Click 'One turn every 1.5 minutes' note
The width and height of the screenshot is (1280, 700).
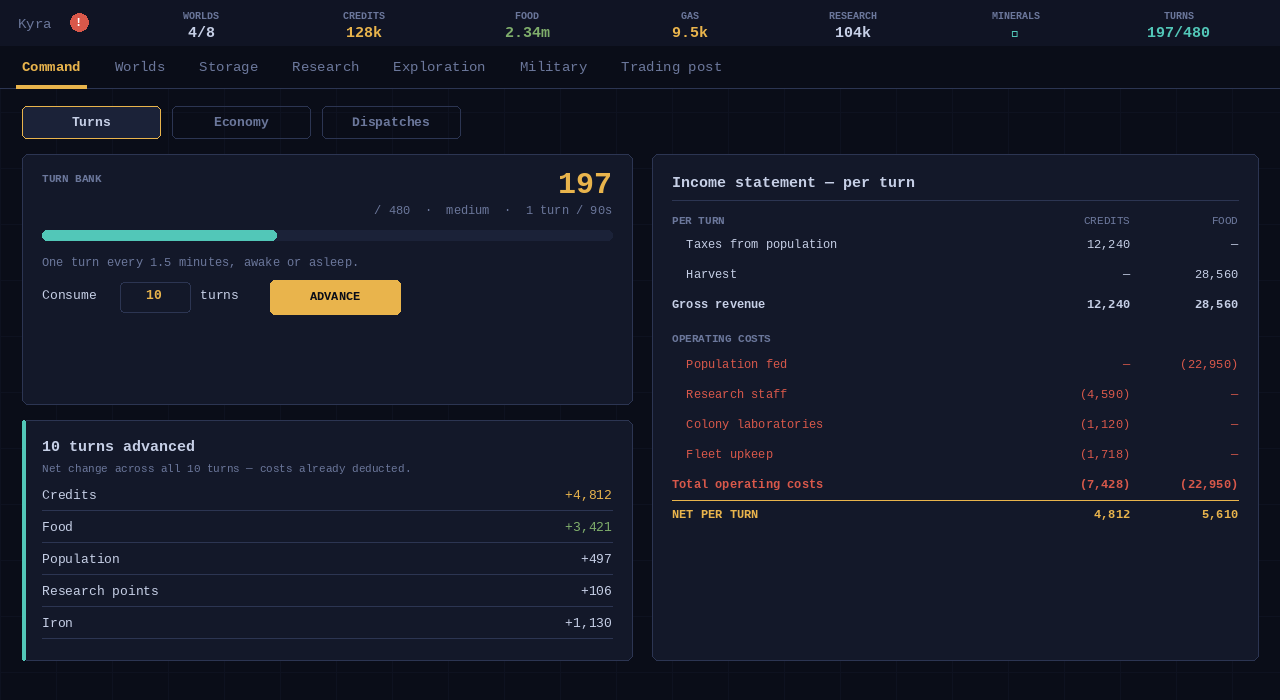tap(200, 263)
